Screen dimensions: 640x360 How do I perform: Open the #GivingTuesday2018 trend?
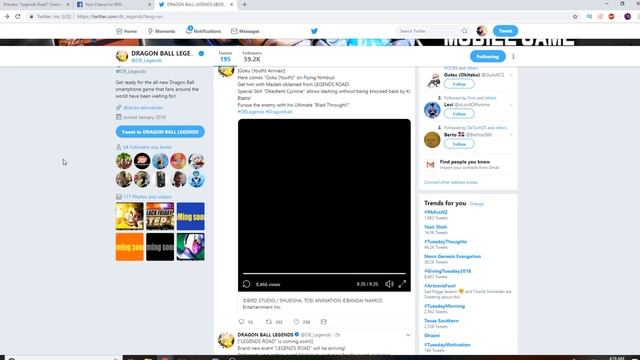click(x=447, y=271)
